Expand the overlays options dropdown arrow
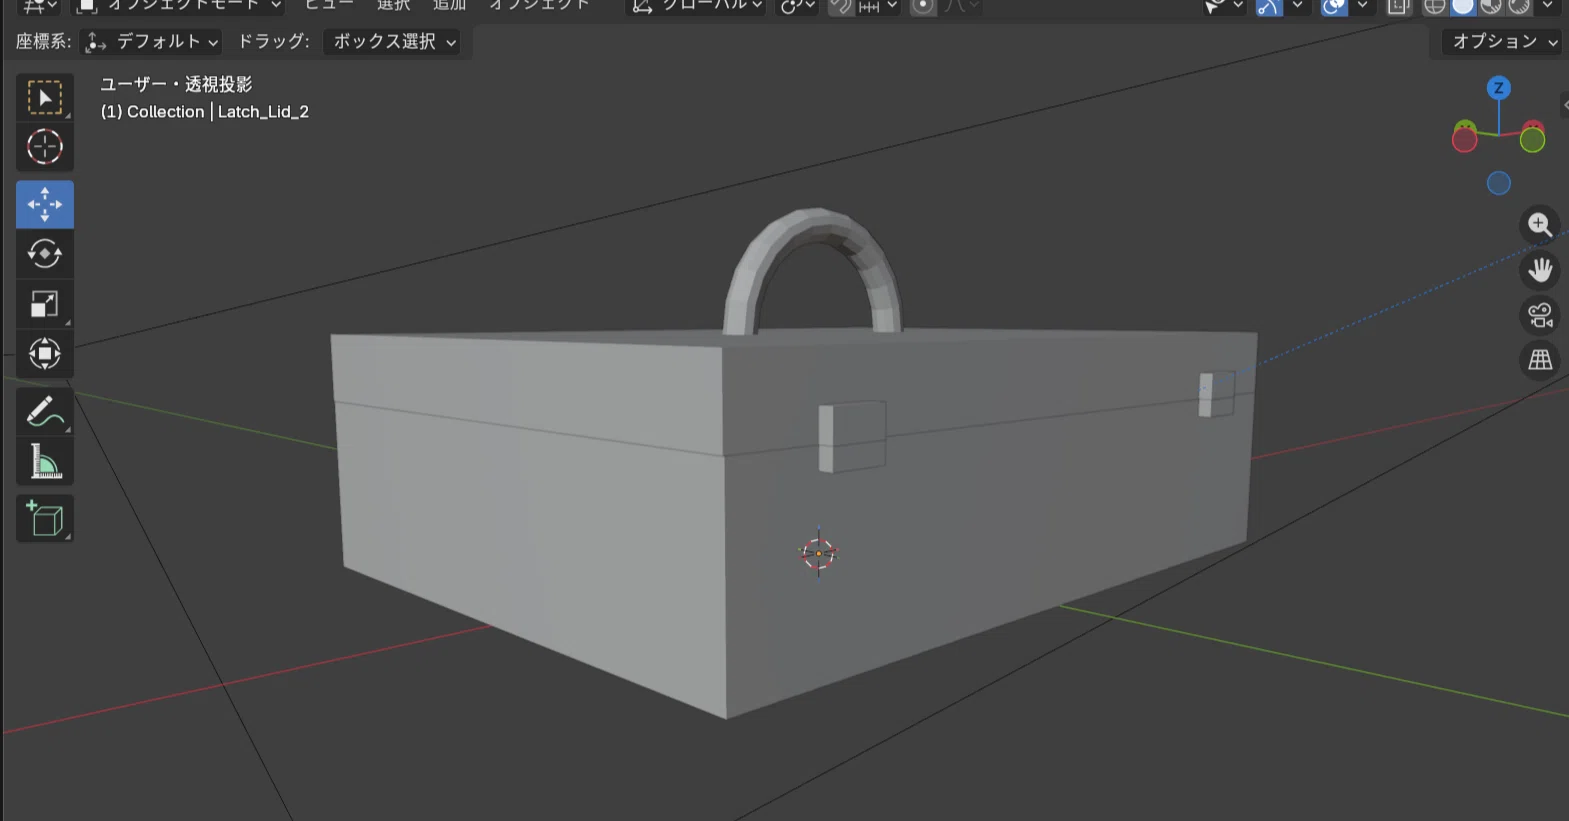 pyautogui.click(x=1362, y=6)
